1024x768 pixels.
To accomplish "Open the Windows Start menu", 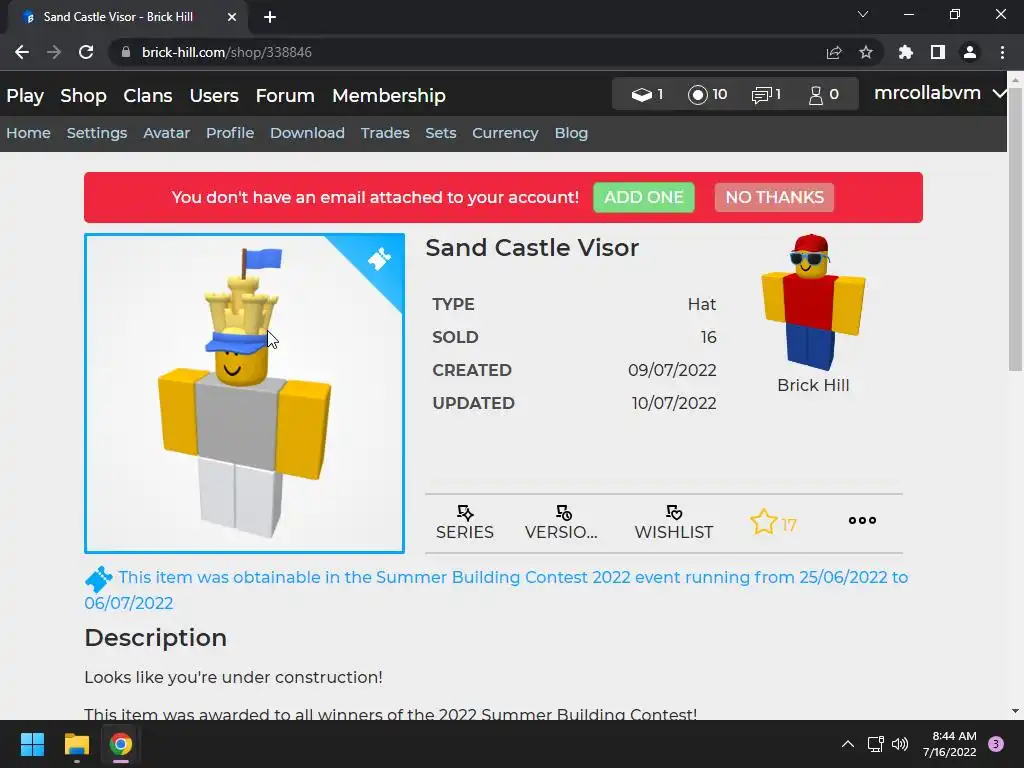I will pyautogui.click(x=32, y=744).
